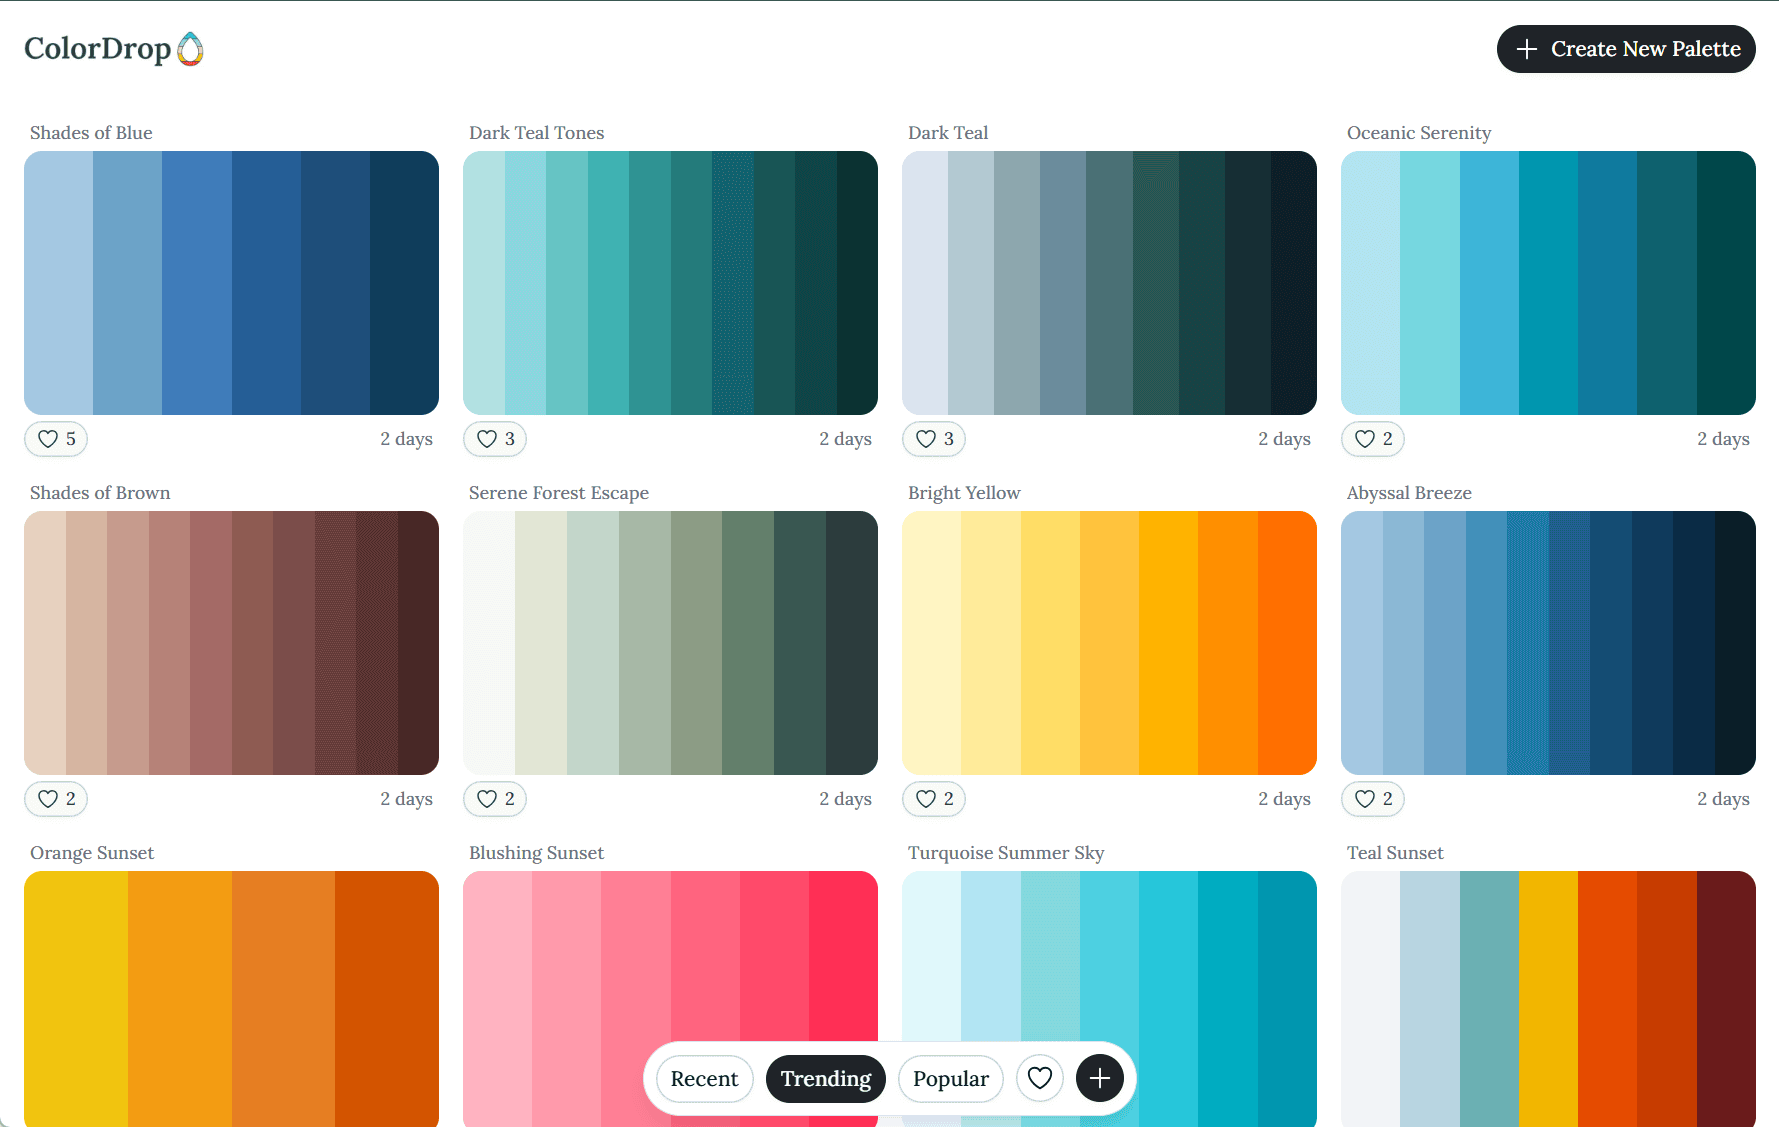
Task: Like the Serene Forest Escape palette
Action: click(494, 799)
